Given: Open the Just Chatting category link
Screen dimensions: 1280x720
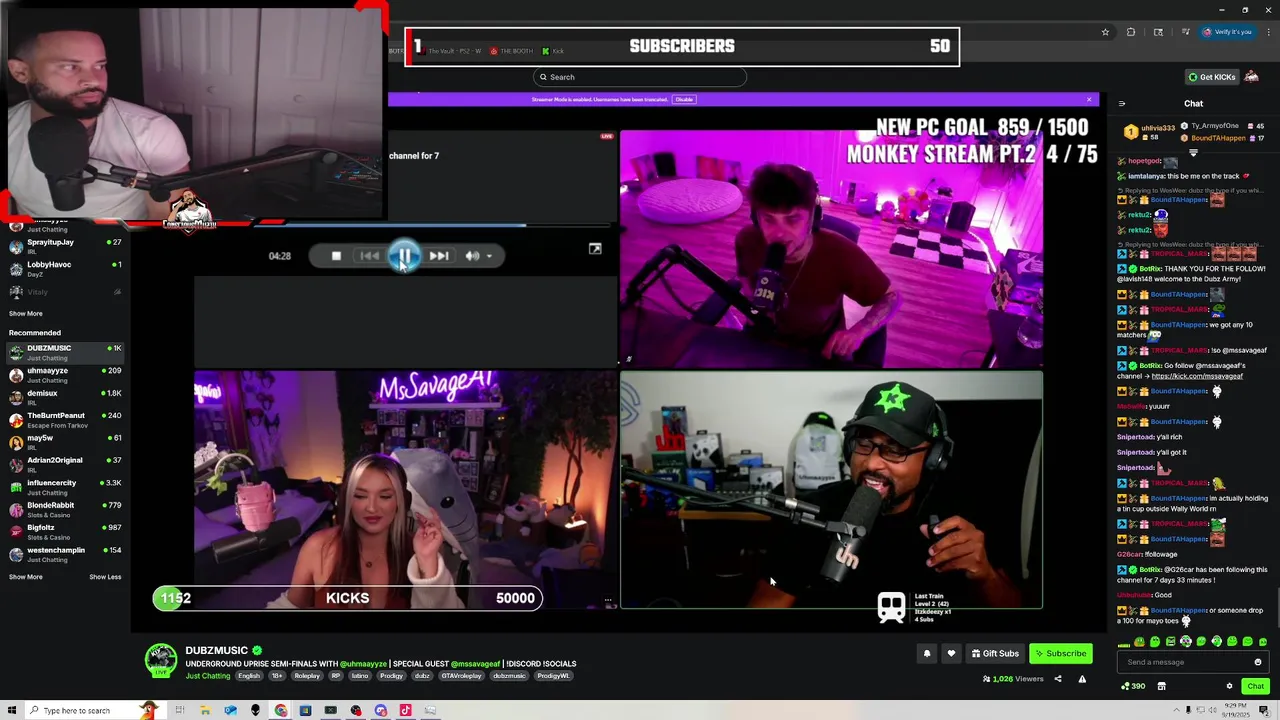Looking at the screenshot, I should point(207,676).
